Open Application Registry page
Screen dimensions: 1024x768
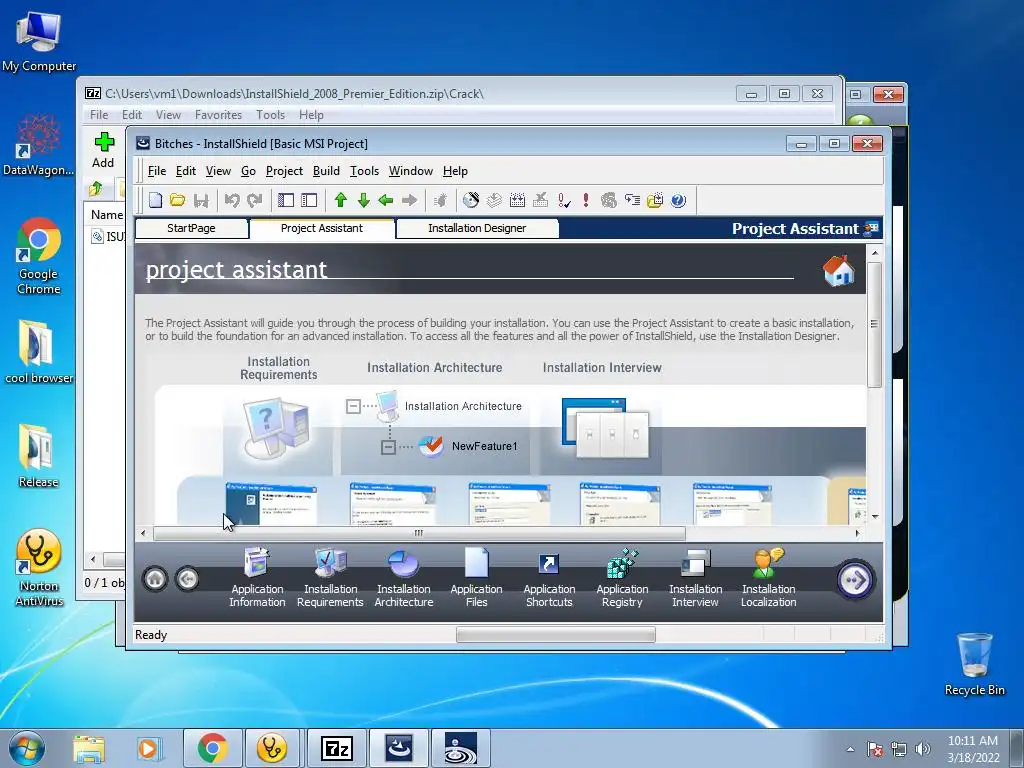point(622,577)
